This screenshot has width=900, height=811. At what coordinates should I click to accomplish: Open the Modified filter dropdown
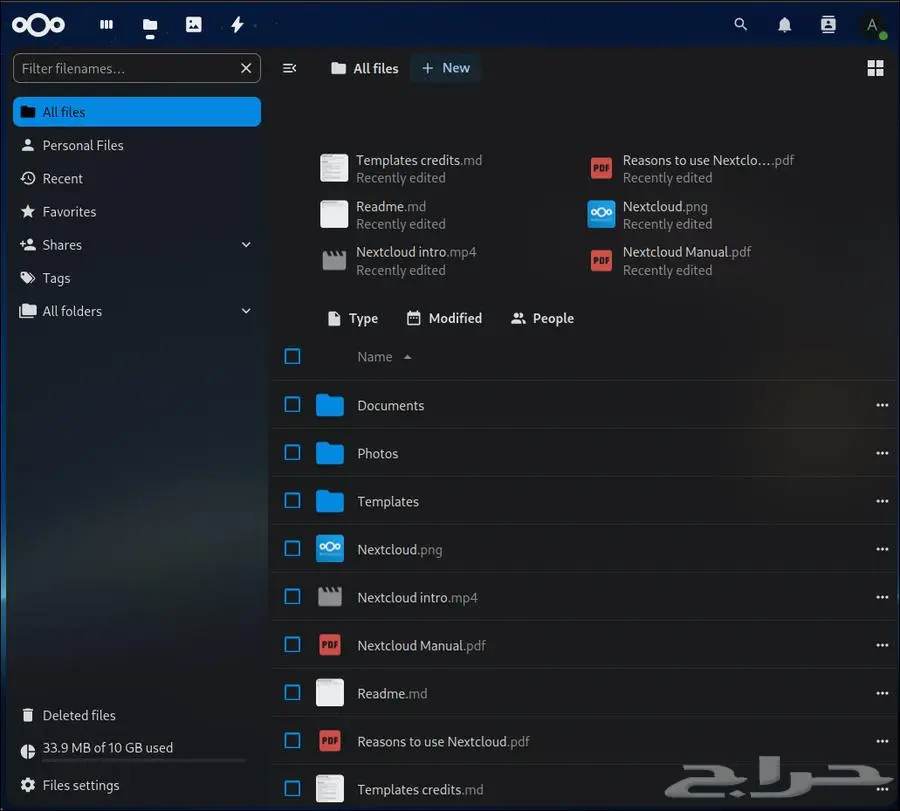pos(444,319)
